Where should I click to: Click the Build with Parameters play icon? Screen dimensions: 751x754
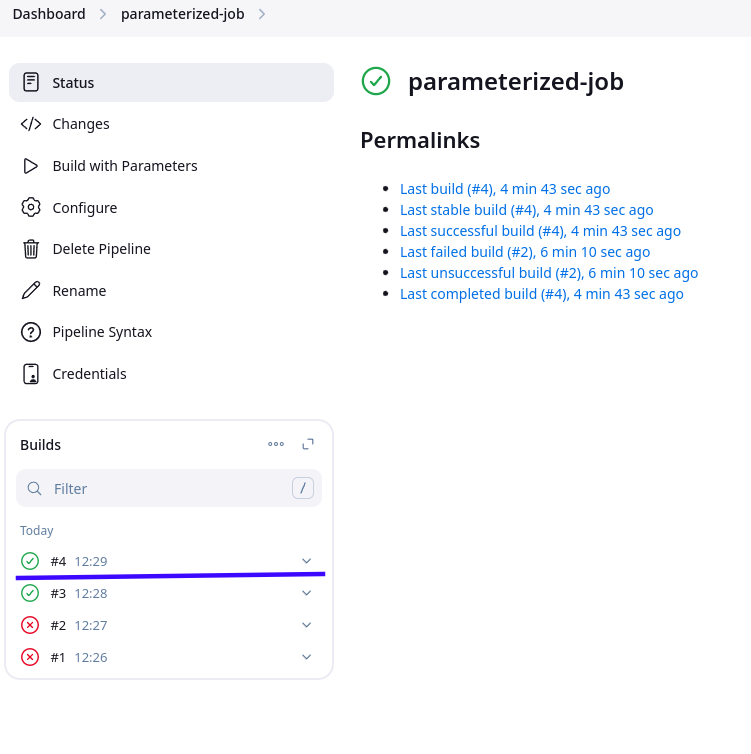31,166
